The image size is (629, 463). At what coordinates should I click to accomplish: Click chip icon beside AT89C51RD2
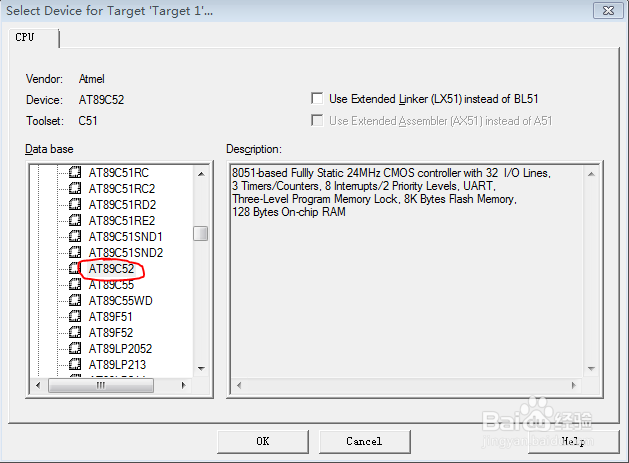[75, 204]
